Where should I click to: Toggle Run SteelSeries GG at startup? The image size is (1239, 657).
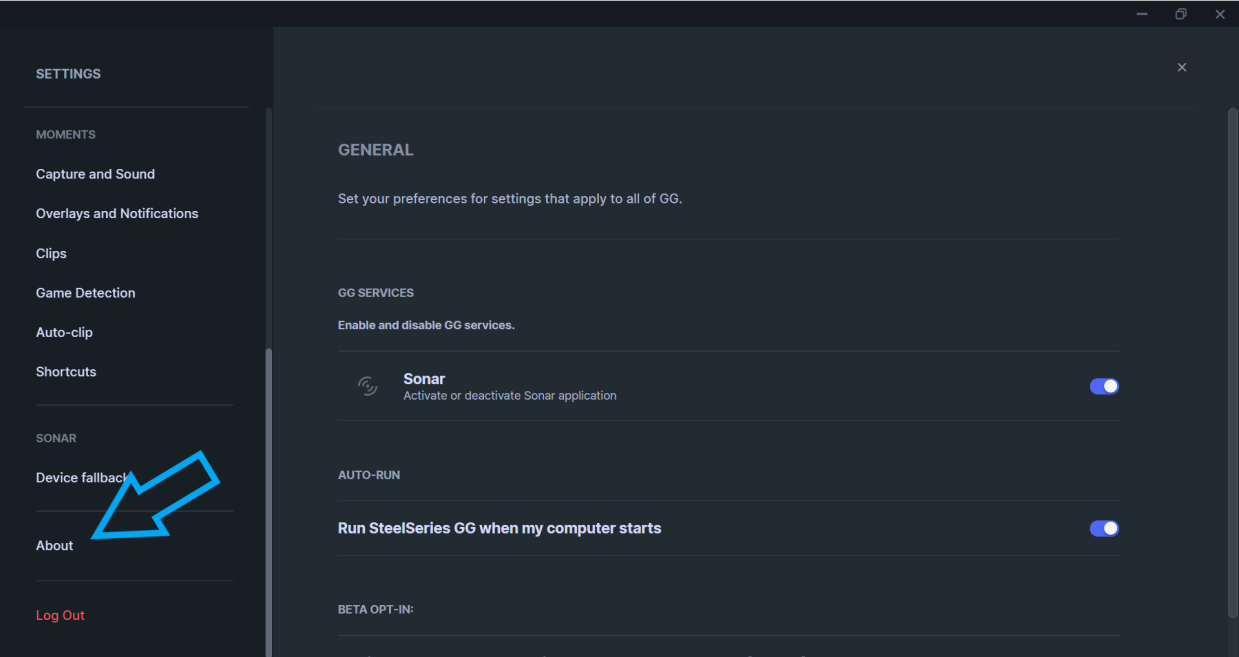coord(1104,528)
